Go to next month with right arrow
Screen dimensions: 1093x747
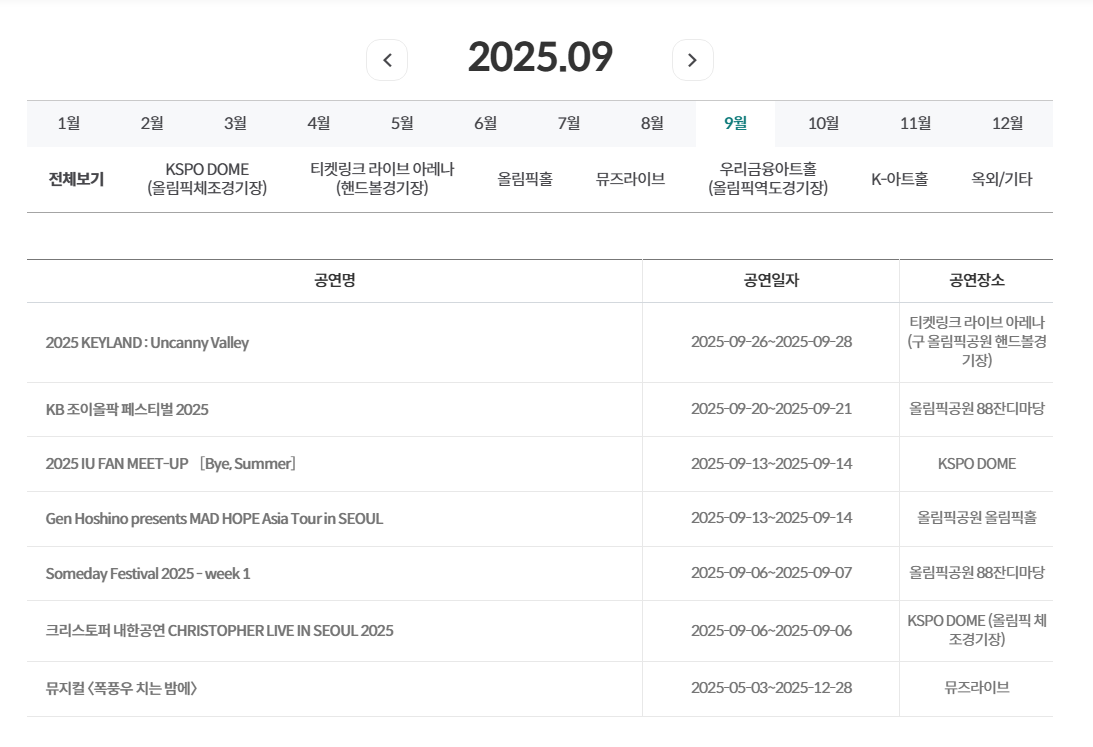pyautogui.click(x=692, y=60)
